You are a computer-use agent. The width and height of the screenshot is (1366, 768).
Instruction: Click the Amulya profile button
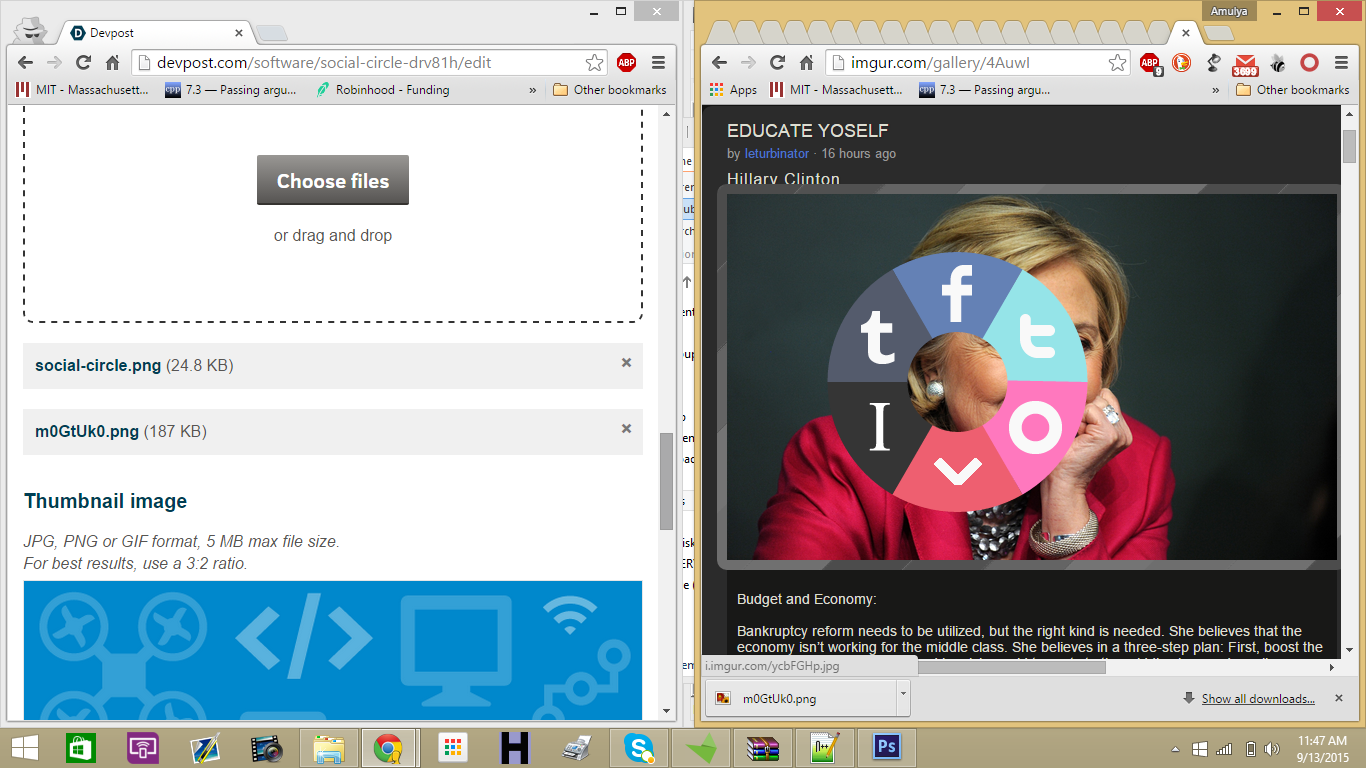coord(1227,10)
